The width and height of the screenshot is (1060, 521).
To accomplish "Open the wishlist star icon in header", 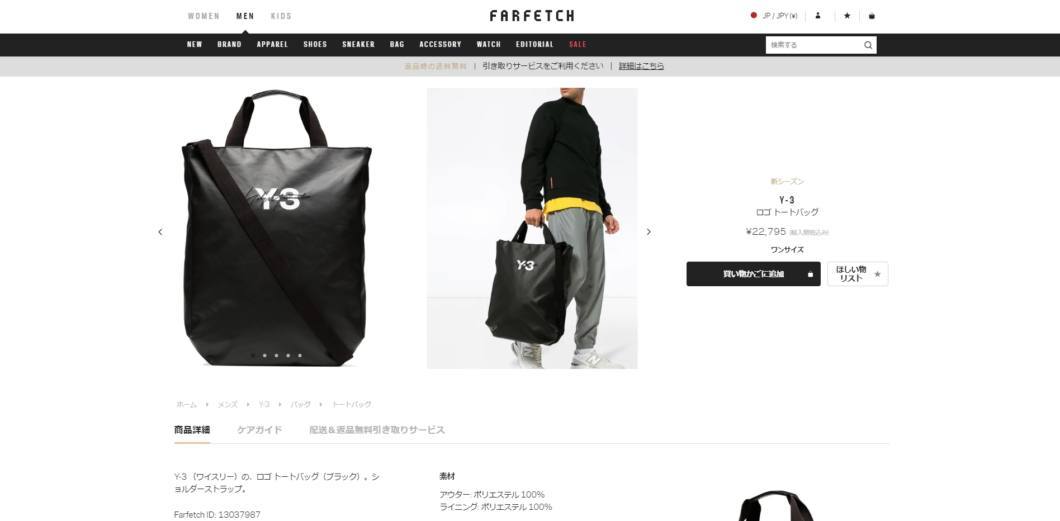I will coord(847,16).
